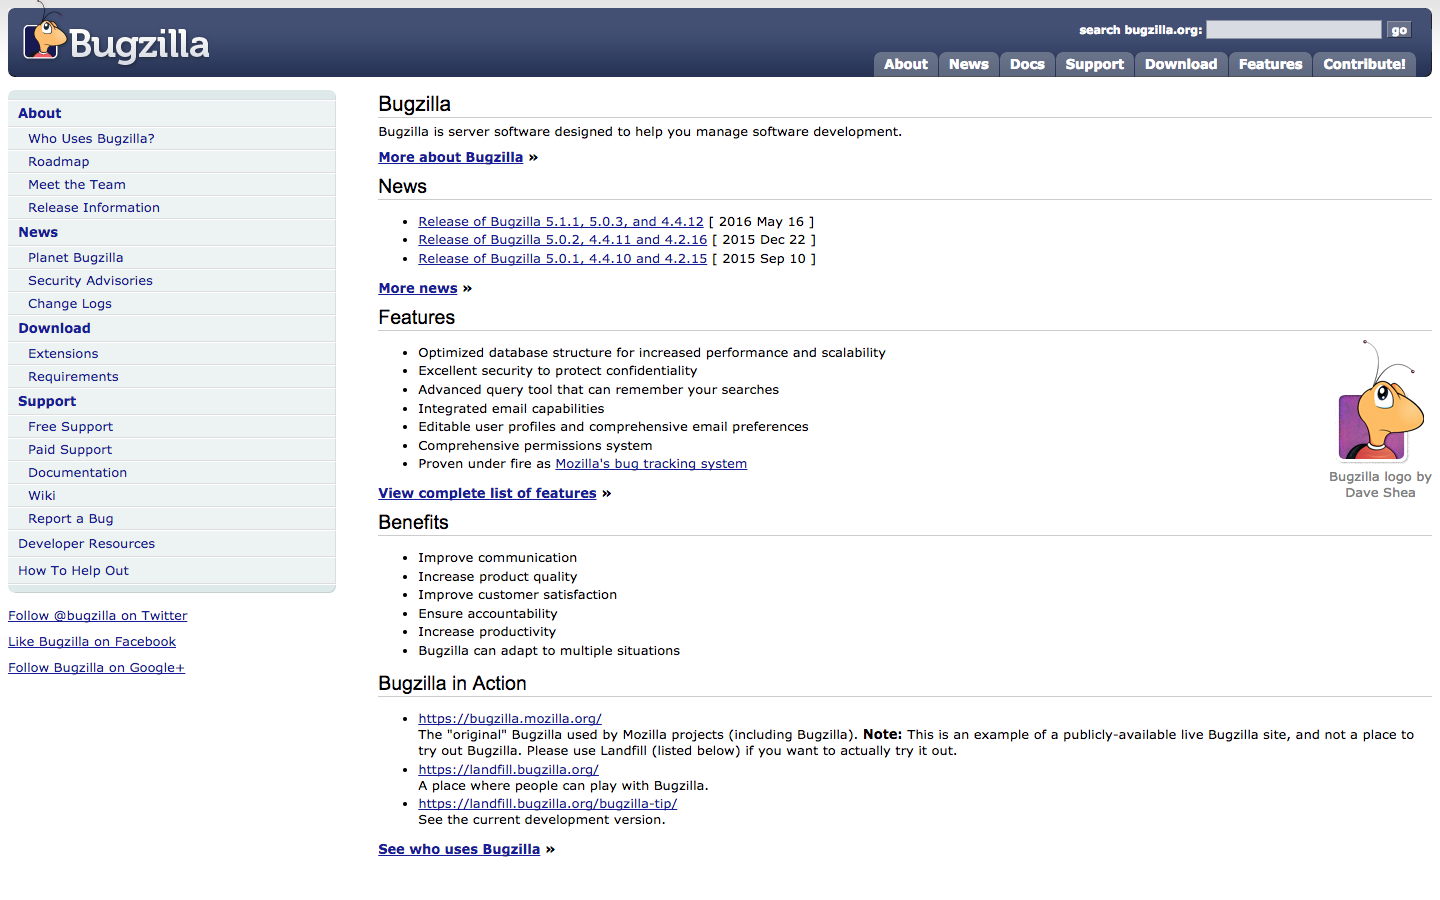Click the 2015 Sep 10 release date text
Screen dimensions: 1440x900
764,259
